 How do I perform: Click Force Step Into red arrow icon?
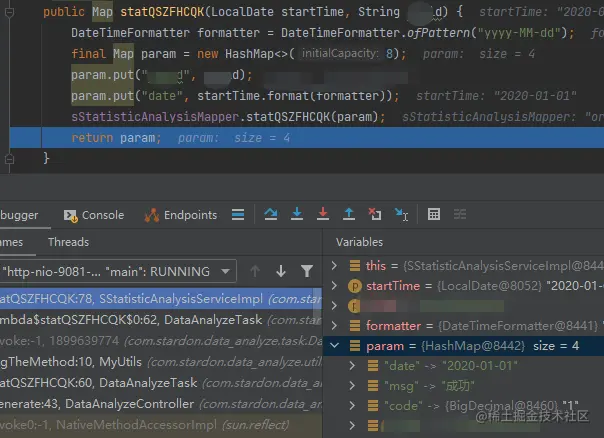(x=323, y=214)
